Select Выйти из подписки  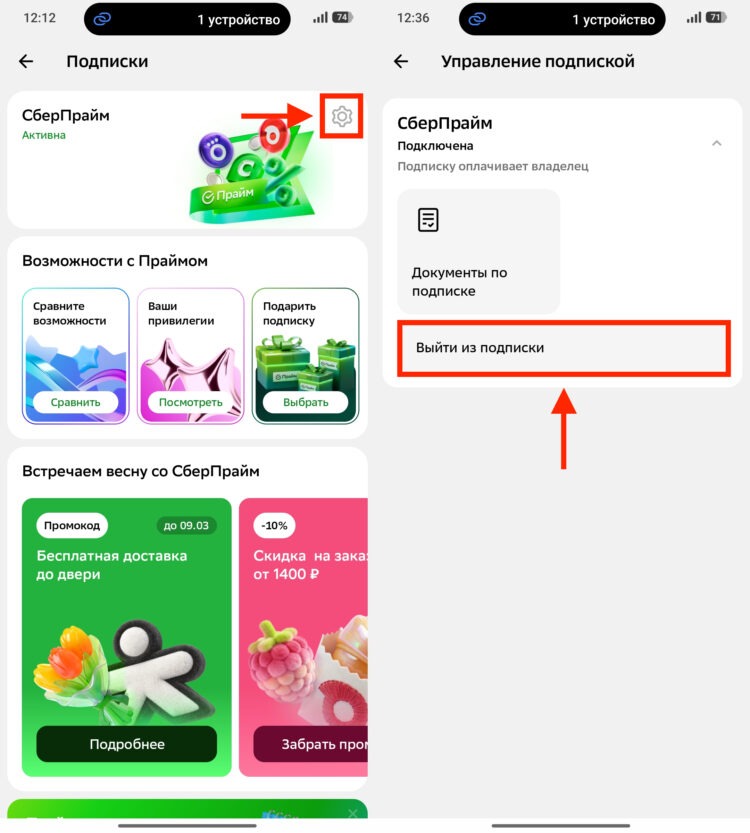point(564,348)
